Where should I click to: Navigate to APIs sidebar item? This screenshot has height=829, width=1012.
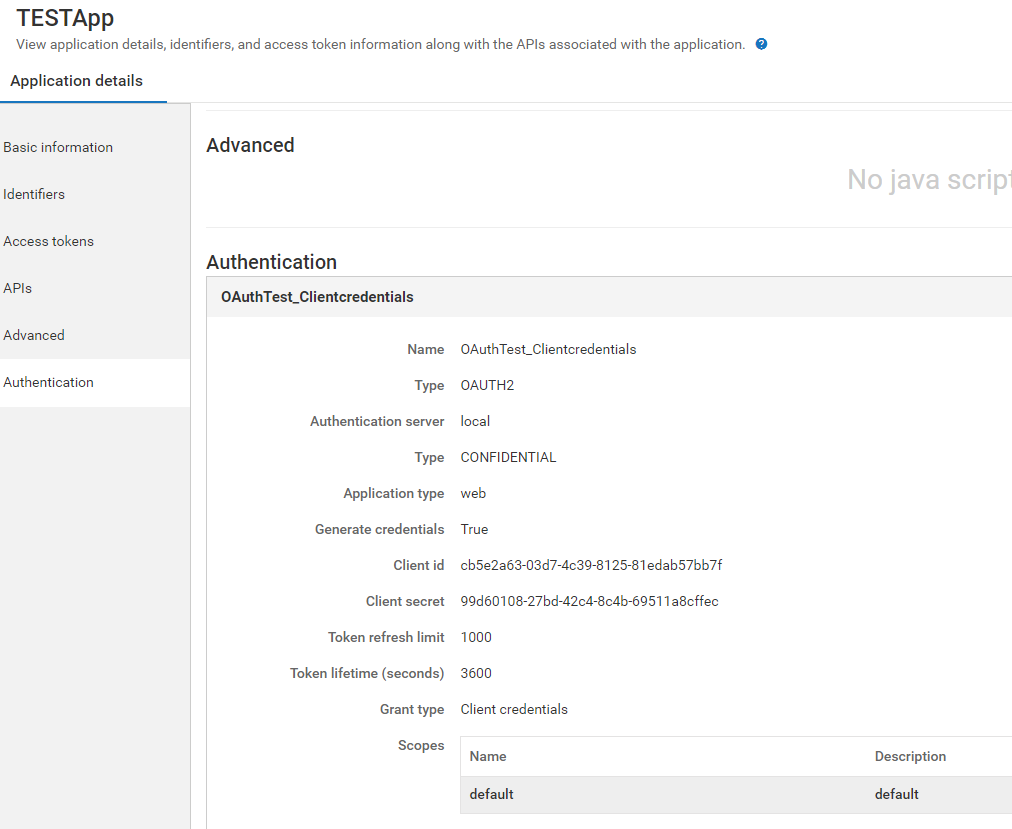click(x=18, y=288)
